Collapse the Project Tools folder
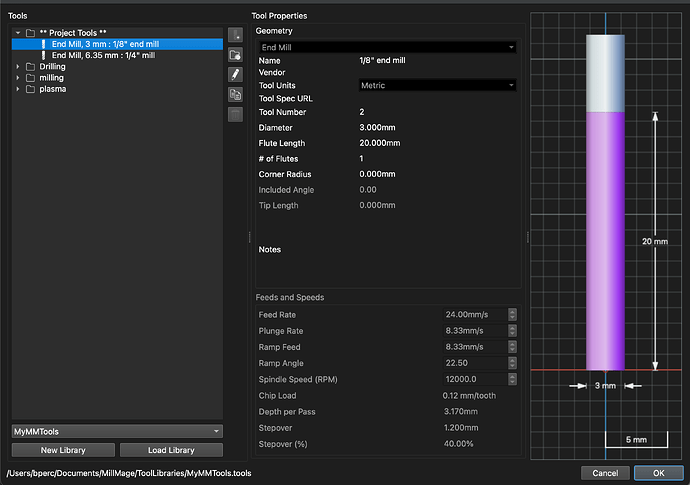This screenshot has width=690, height=485. pos(18,33)
